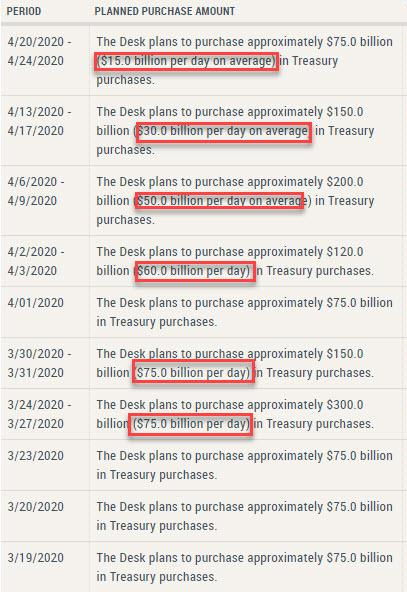Click the highlighted $60.0 billion per day text
This screenshot has height=592, width=407.
point(195,271)
